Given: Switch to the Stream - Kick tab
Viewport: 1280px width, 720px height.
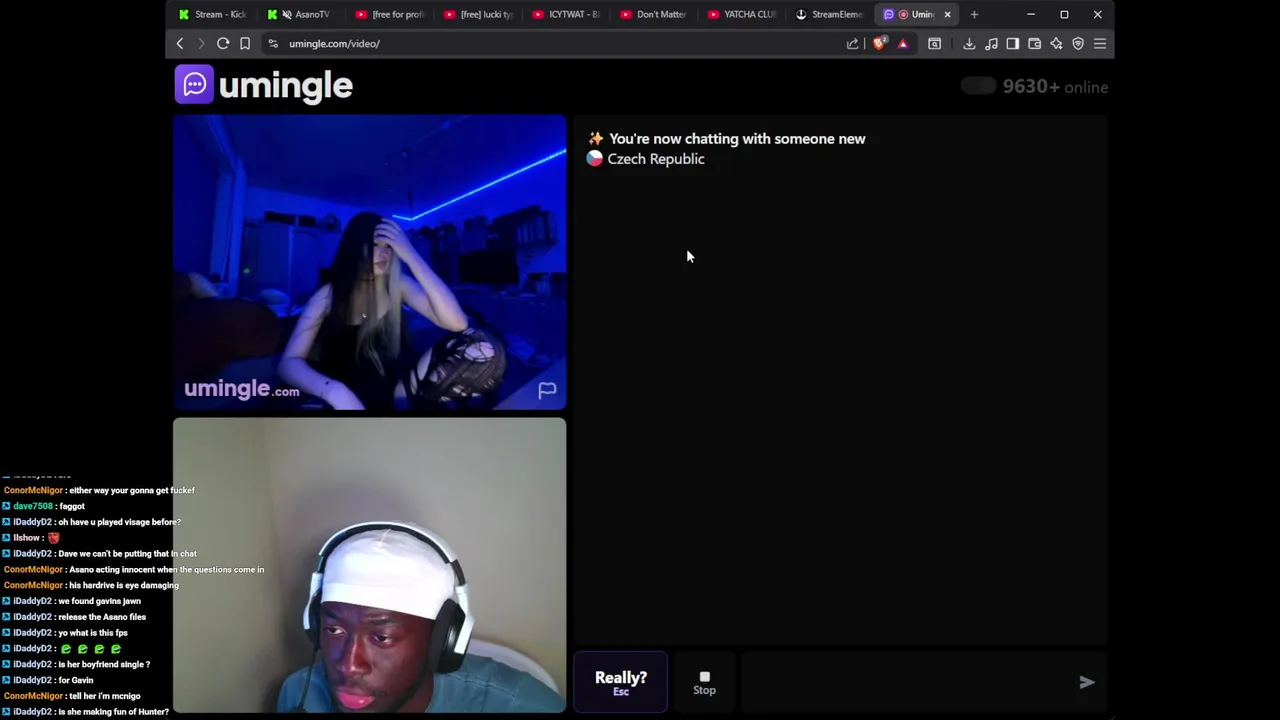Looking at the screenshot, I should [212, 14].
